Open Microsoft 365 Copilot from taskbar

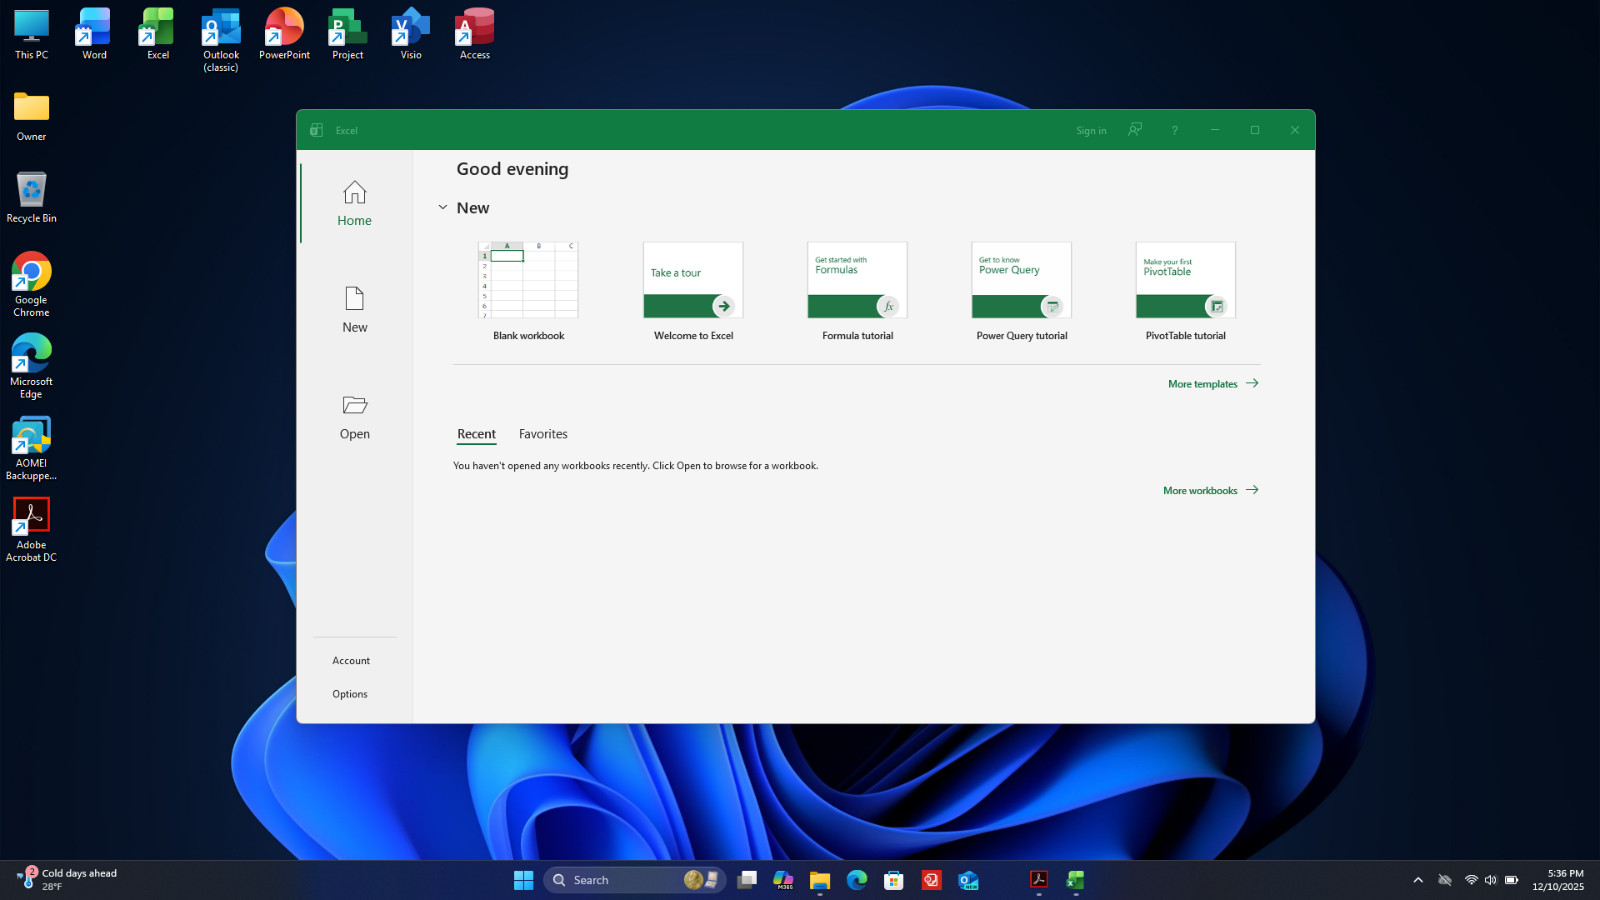(x=784, y=880)
